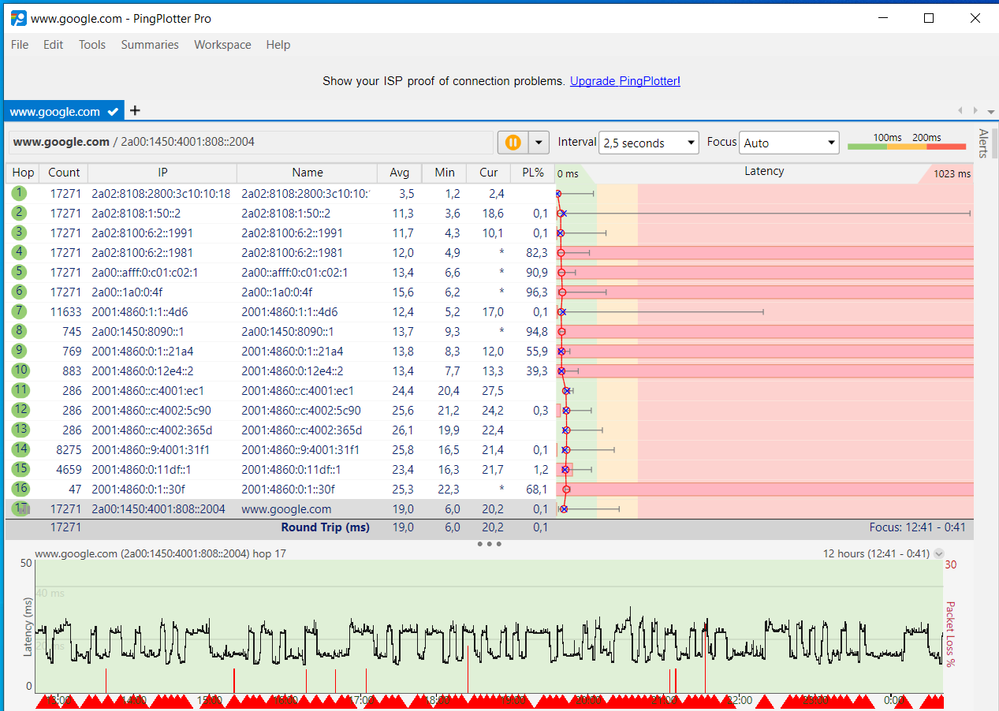Click the Upgrade PingPlotter! link
The image size is (999, 711).
pos(624,81)
